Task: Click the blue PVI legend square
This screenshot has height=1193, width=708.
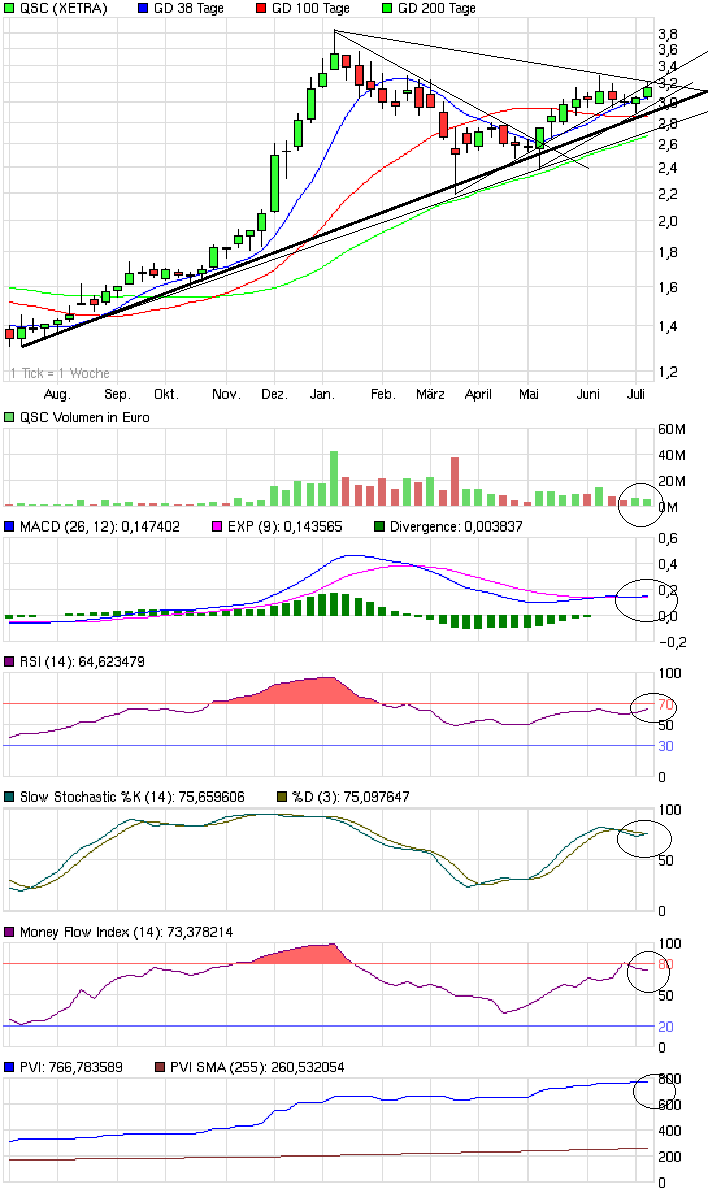Action: pyautogui.click(x=10, y=1067)
